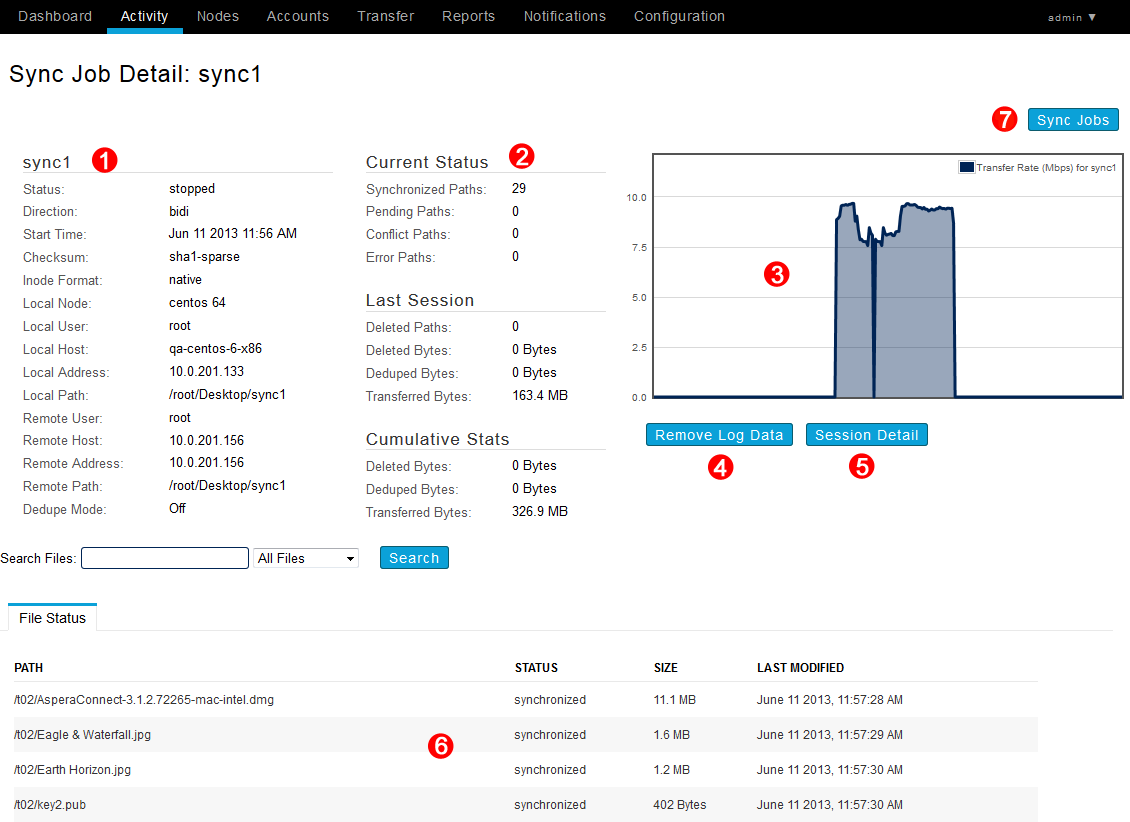1130x822 pixels.
Task: Select the /t02/Earth Horizon.jpg file path
Action: 73,769
